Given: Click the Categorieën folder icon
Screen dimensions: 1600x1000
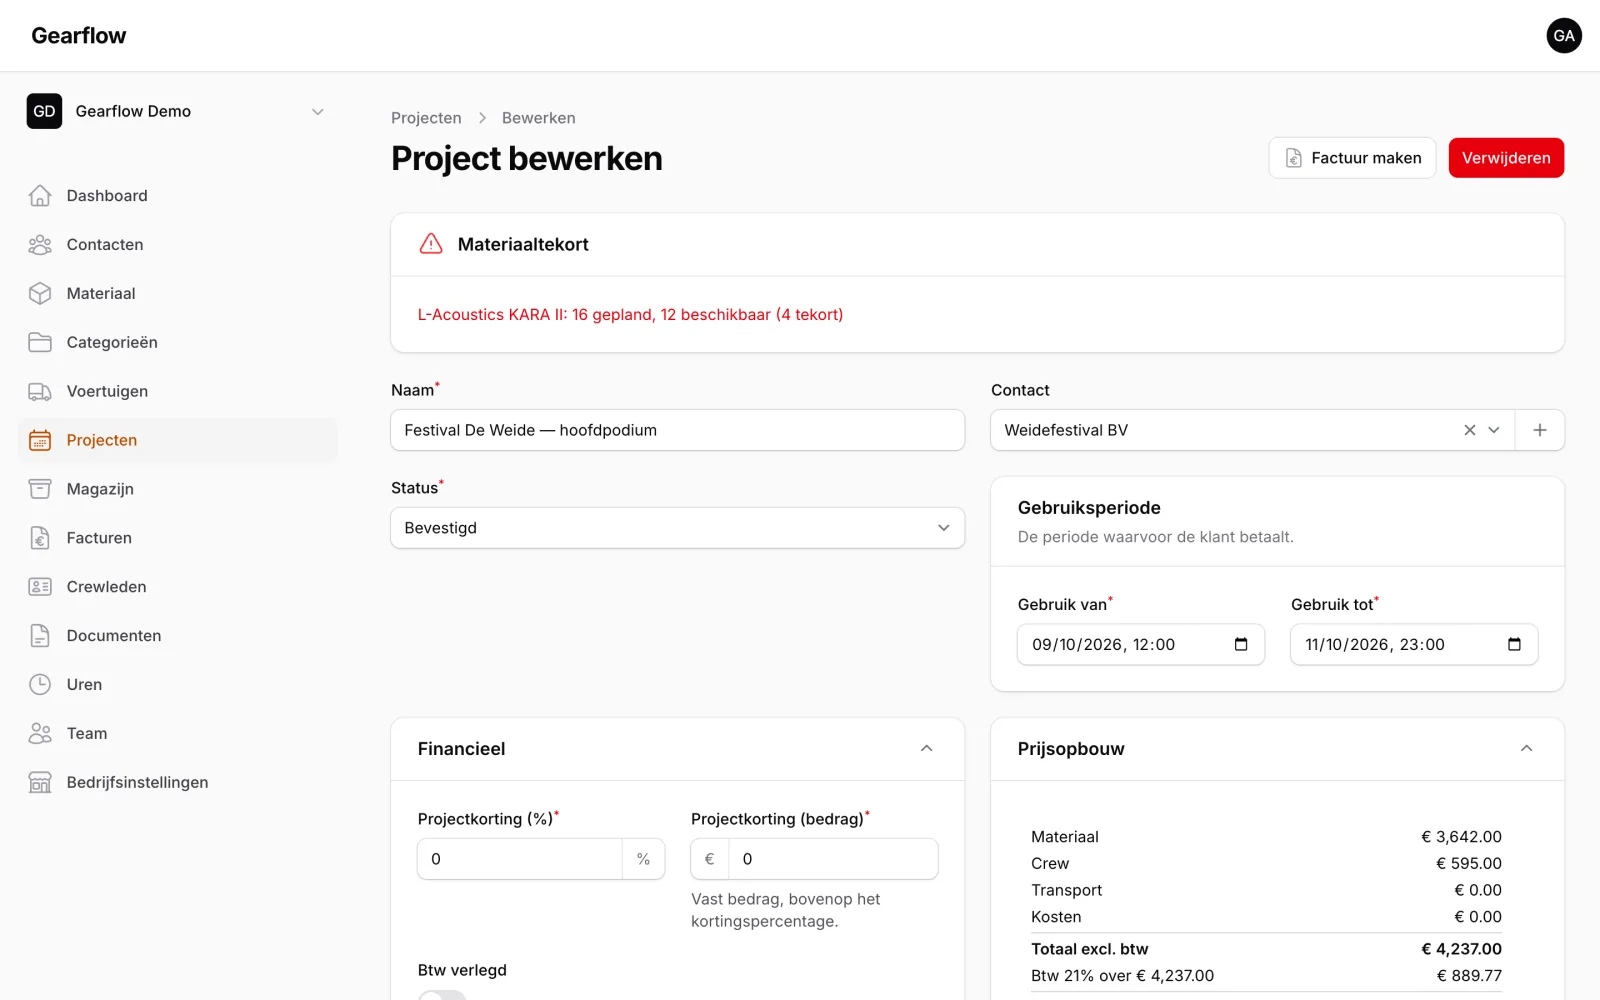Looking at the screenshot, I should point(40,343).
